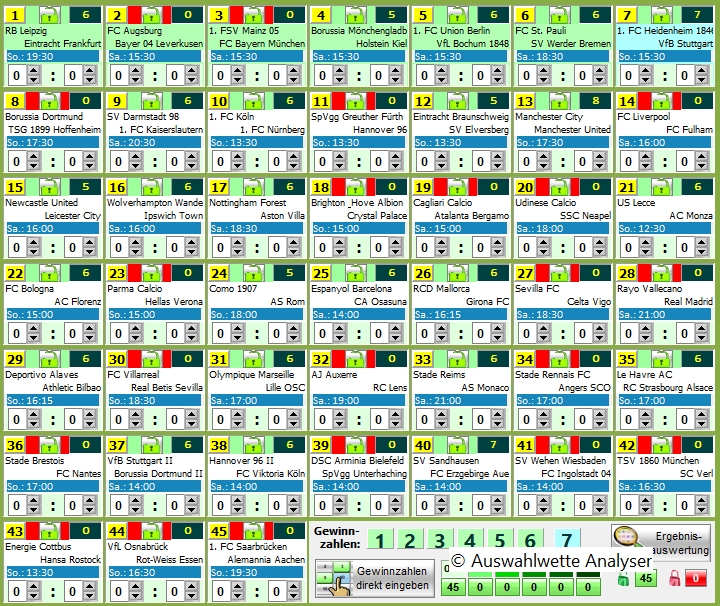Click the lock icon for match 9 SV Darmstadt 98
Screen dimensions: 720x606
point(152,101)
